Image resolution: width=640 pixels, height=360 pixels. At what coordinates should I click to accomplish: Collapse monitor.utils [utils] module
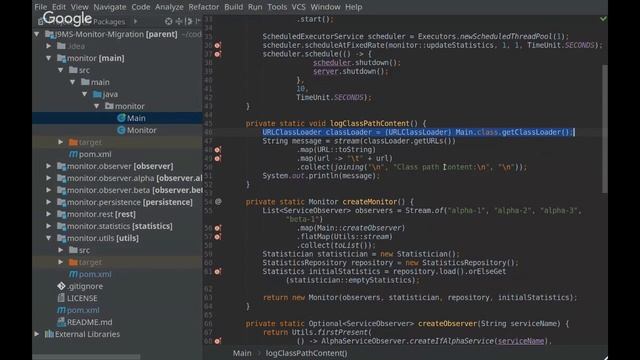point(49,238)
